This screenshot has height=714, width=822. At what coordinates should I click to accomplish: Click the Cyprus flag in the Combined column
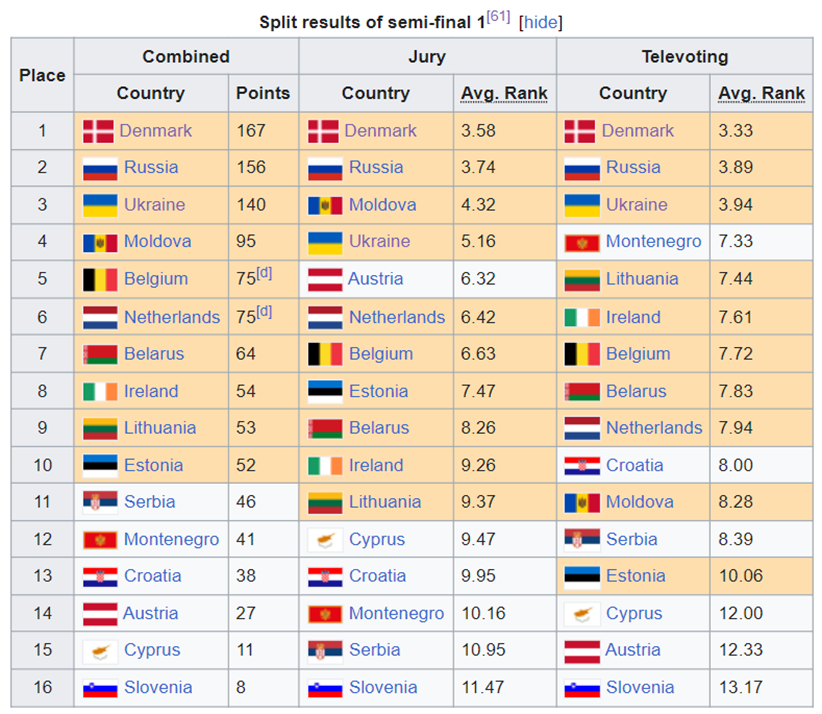(x=100, y=651)
